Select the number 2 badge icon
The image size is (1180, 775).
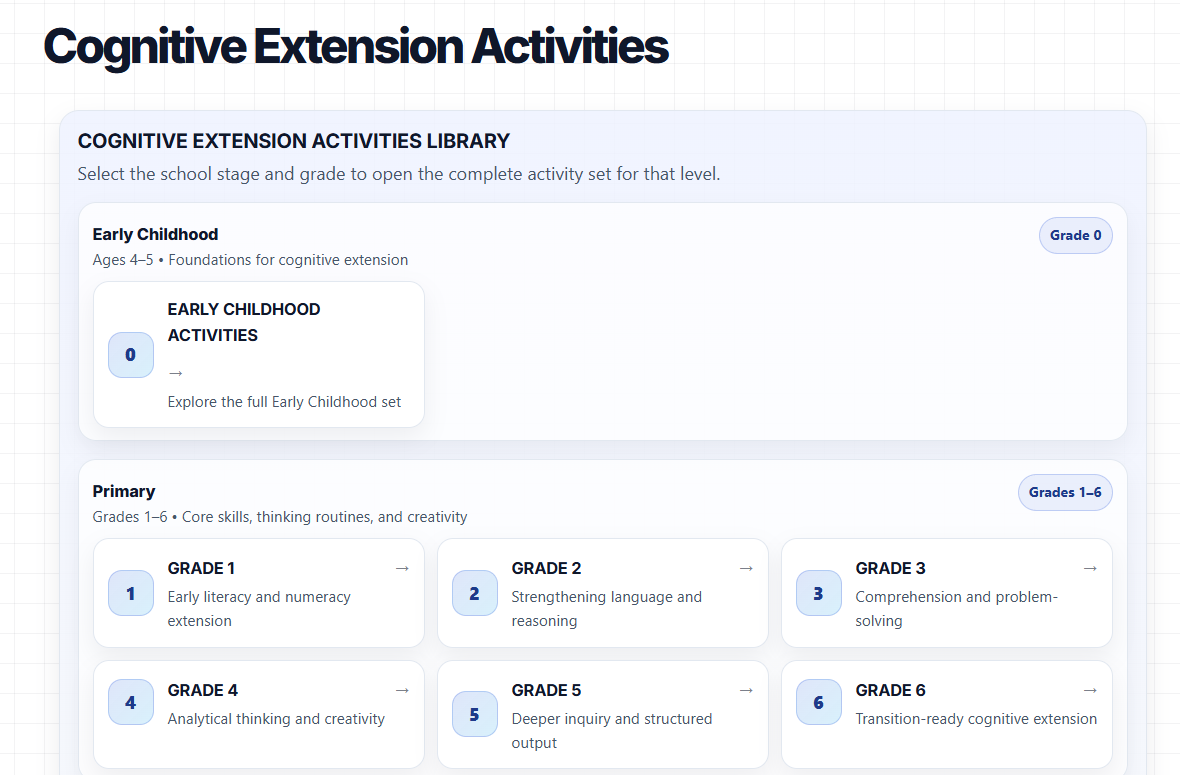tap(474, 593)
